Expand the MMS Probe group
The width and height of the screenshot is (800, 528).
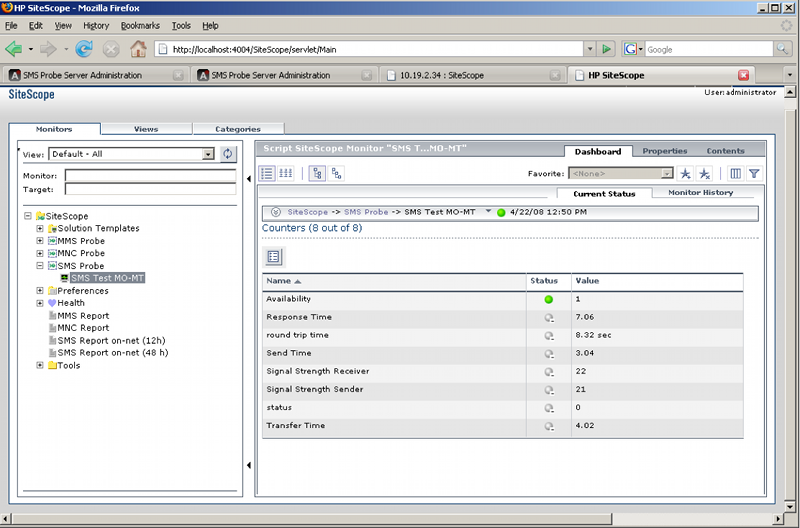tap(40, 241)
